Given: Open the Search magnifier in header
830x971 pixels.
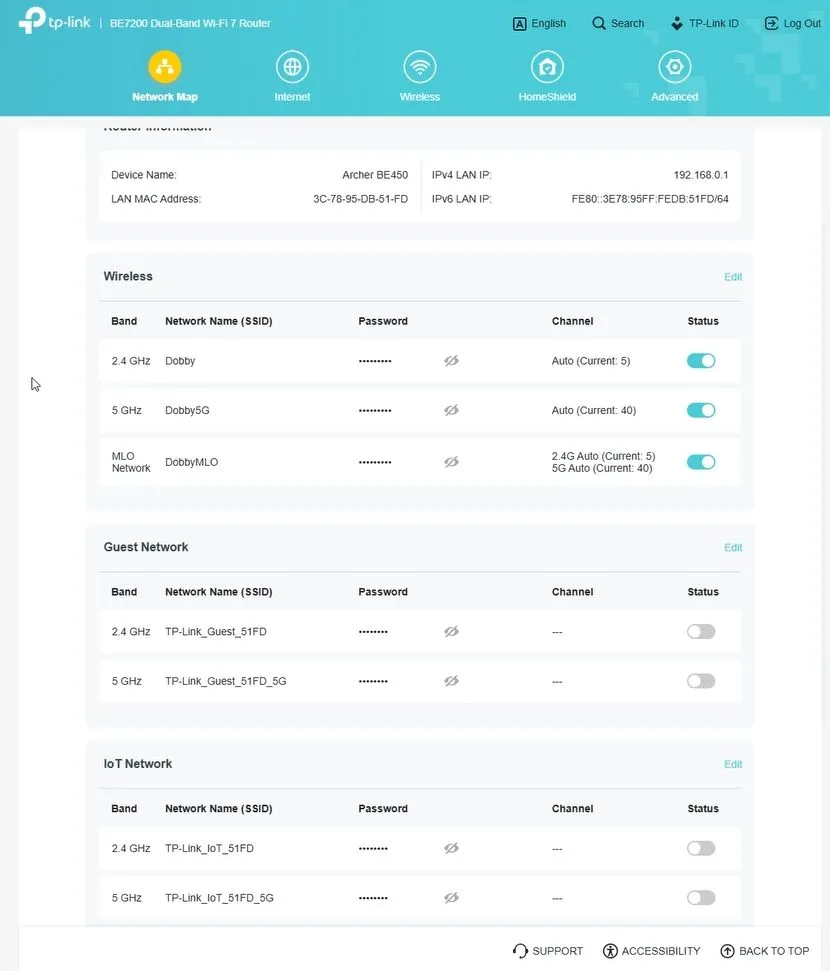Looking at the screenshot, I should coord(599,23).
